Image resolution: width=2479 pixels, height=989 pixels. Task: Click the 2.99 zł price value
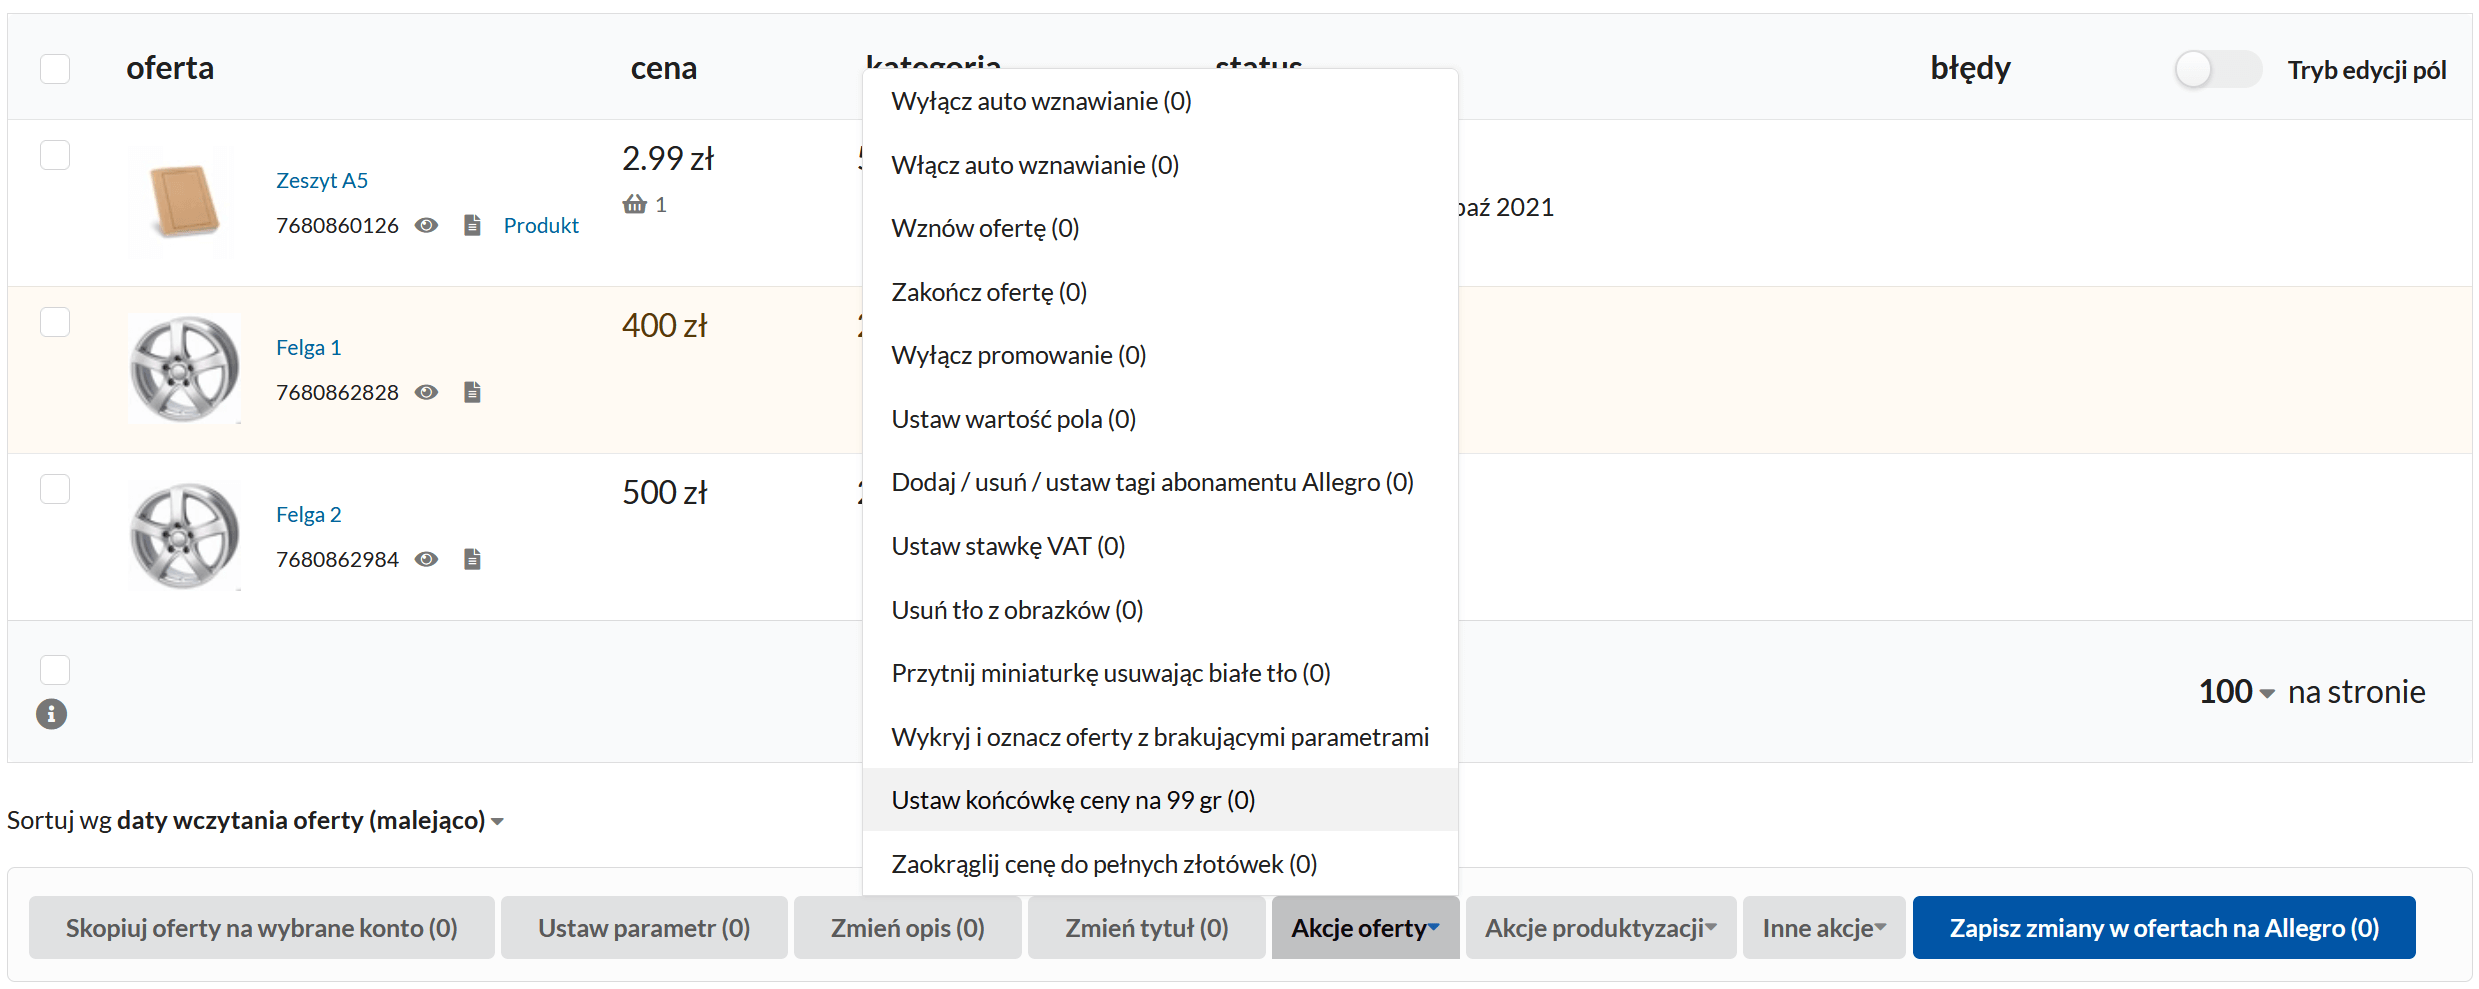pyautogui.click(x=668, y=158)
